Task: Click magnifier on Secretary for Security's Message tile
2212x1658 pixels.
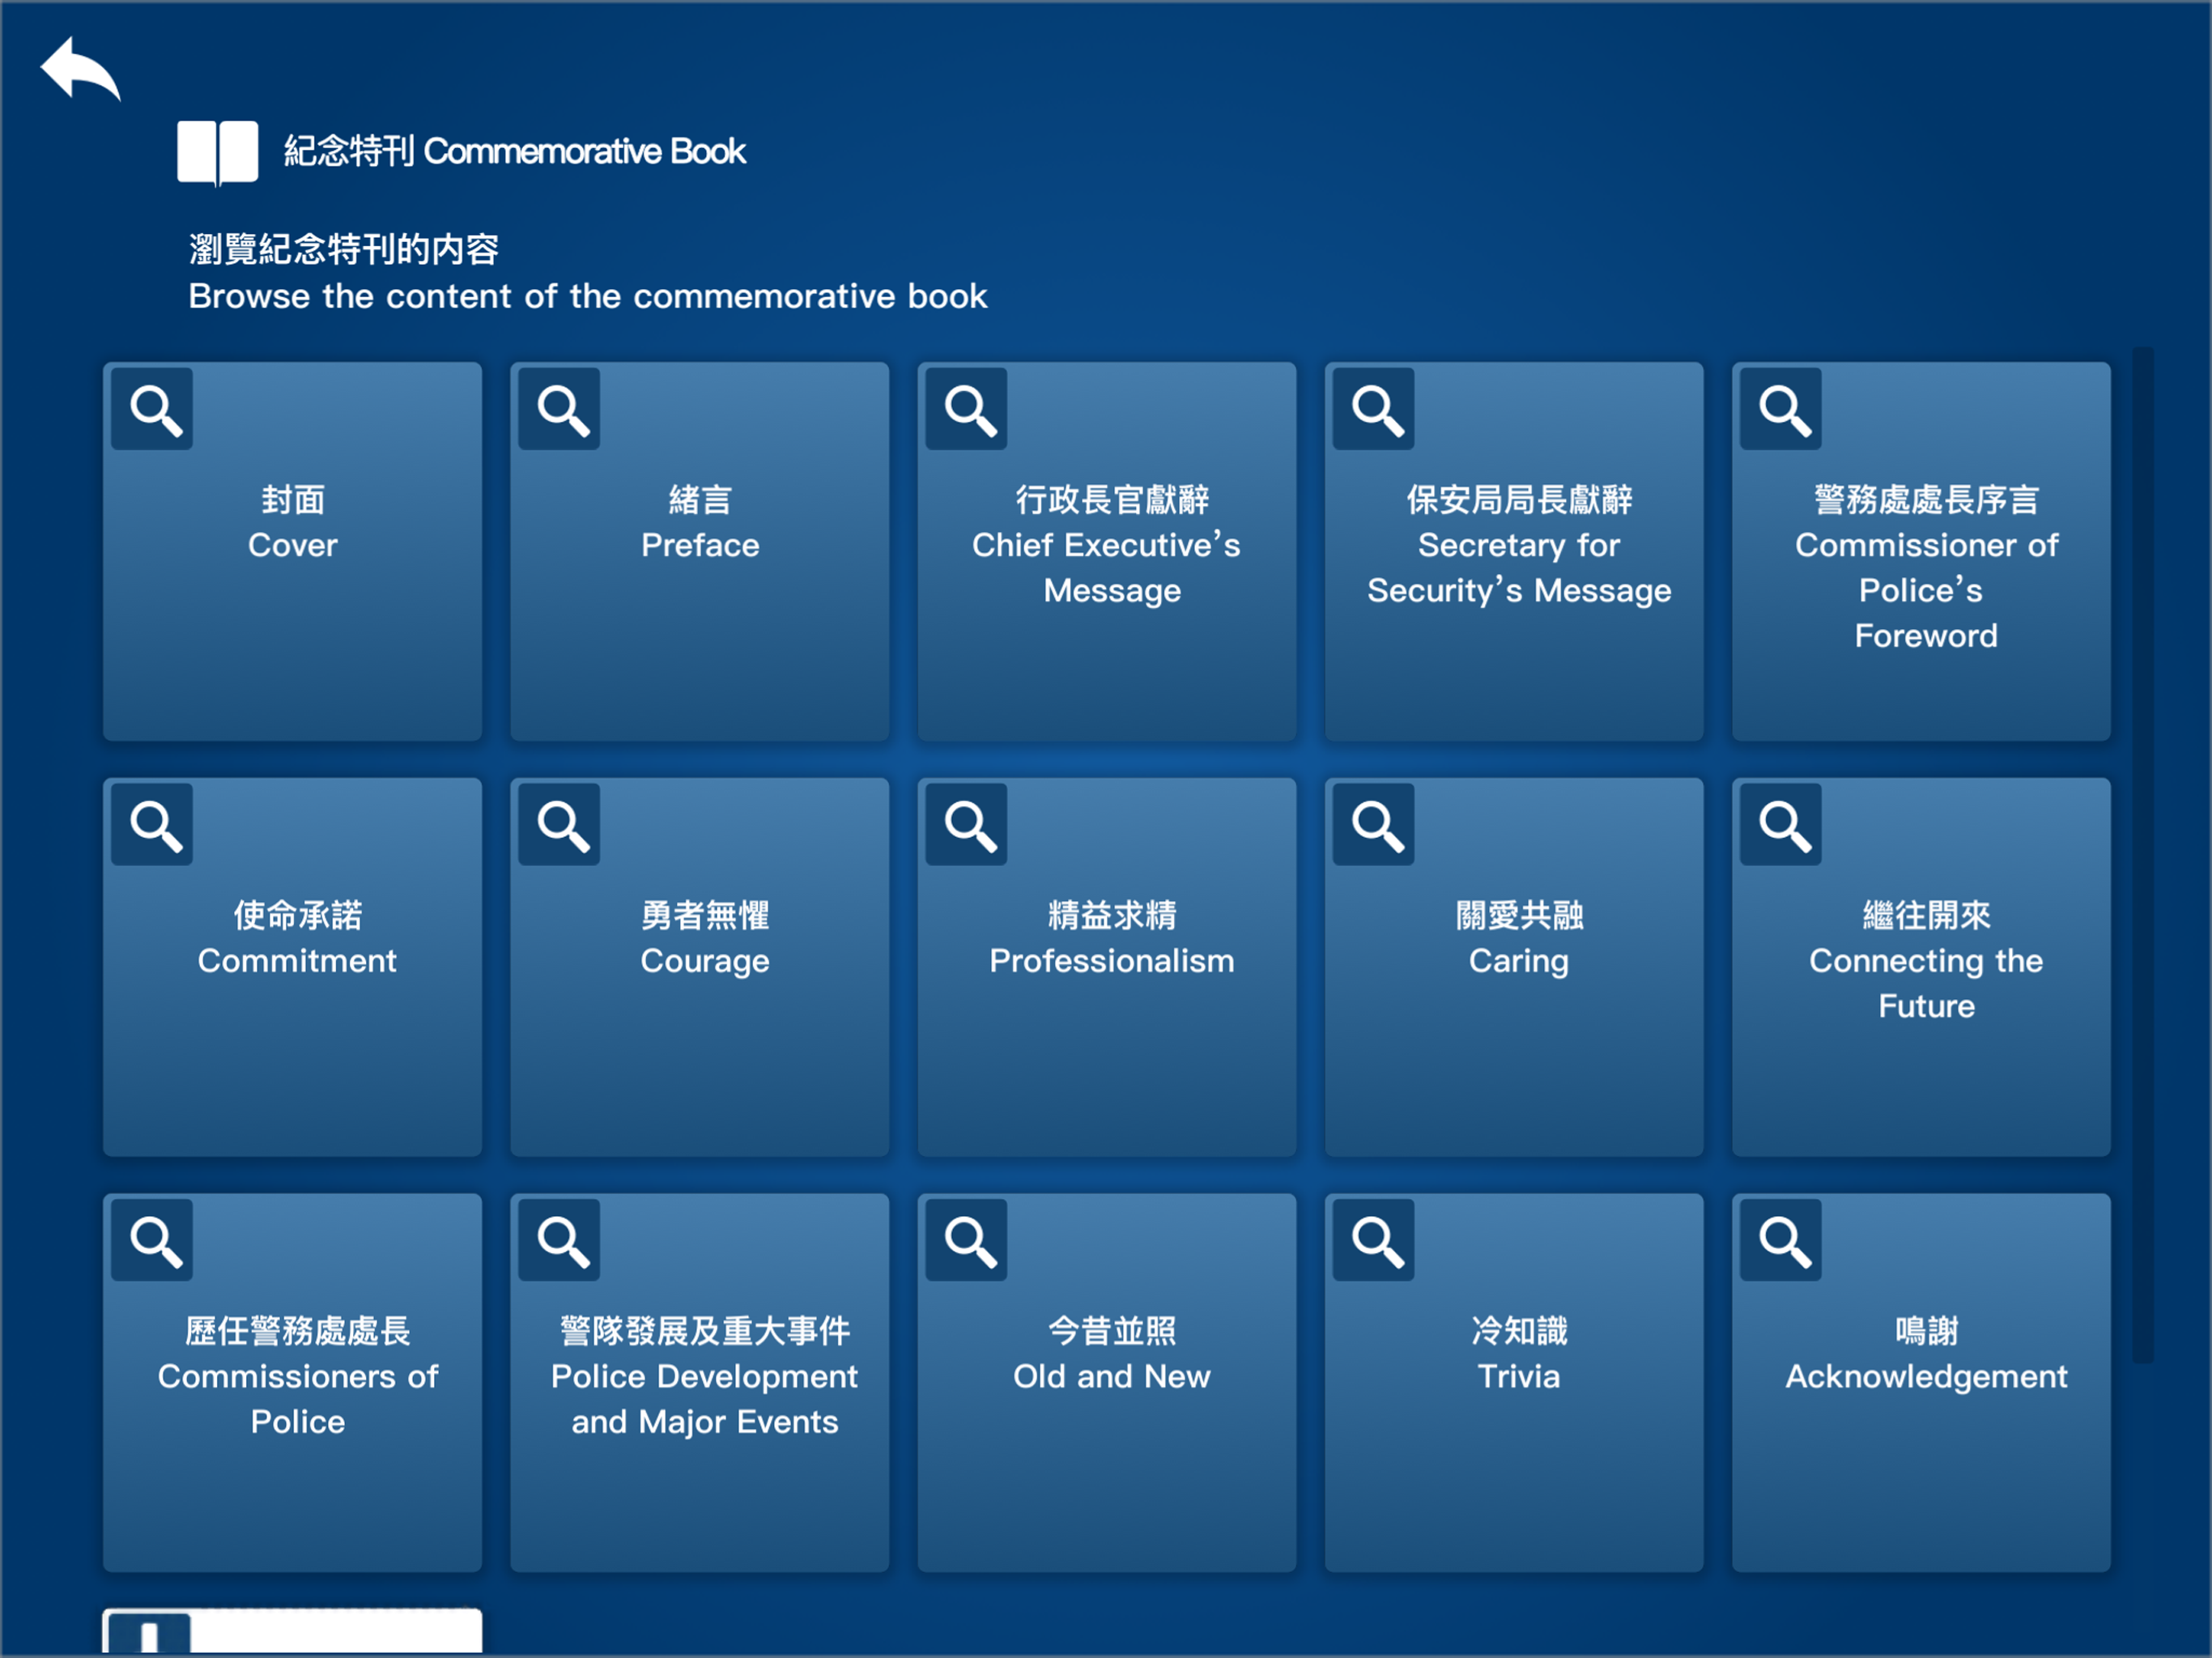Action: click(1373, 409)
